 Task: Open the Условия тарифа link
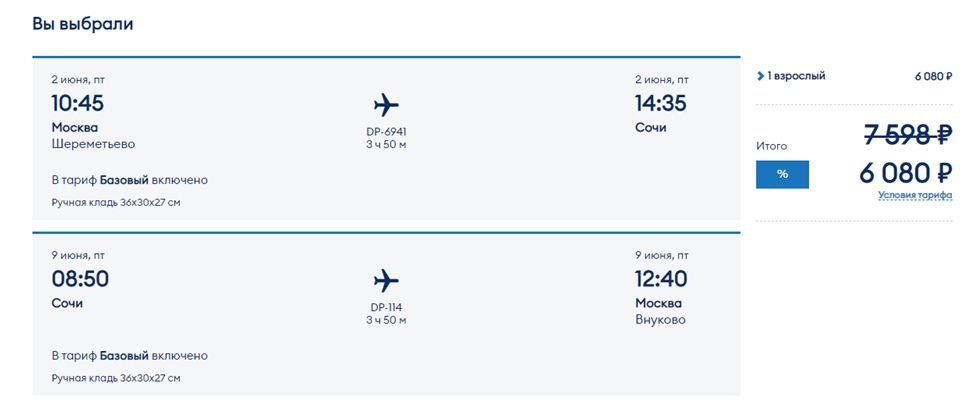915,195
